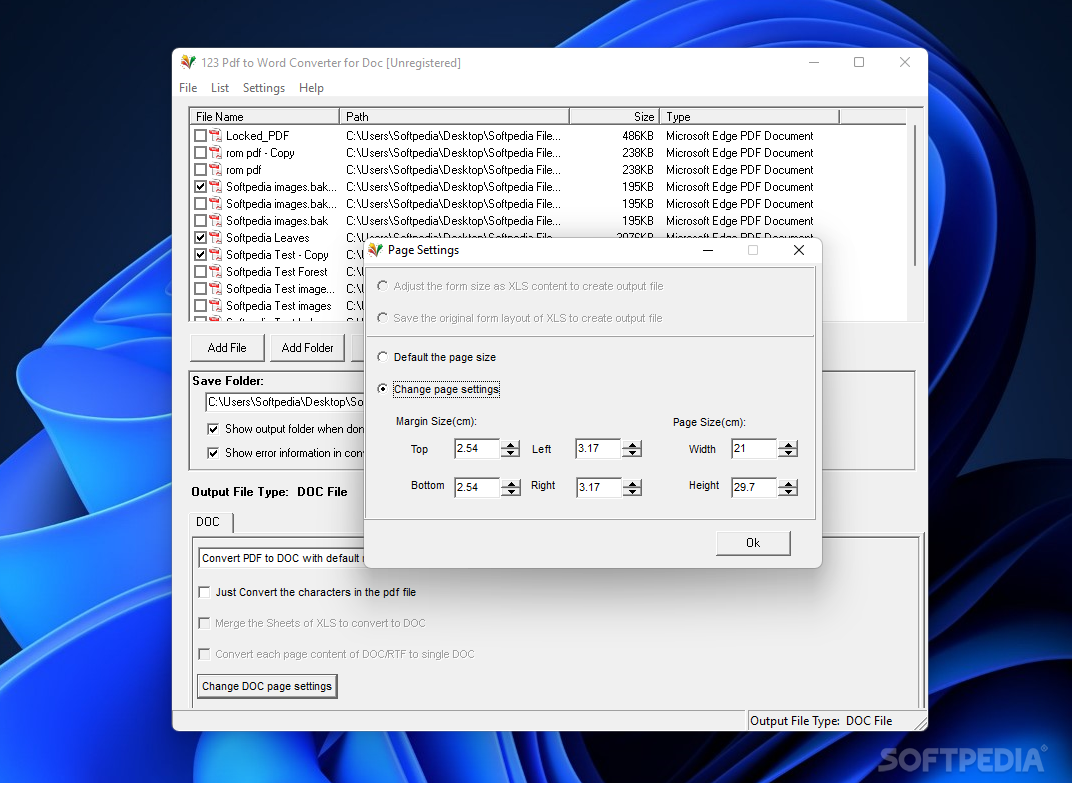Select Default the page size radio button

tap(382, 357)
